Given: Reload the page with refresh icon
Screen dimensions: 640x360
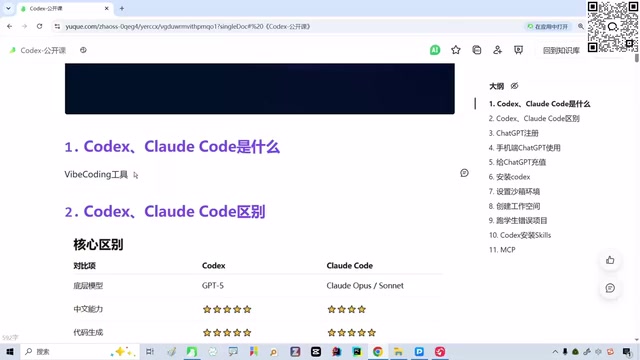Looking at the screenshot, I should click(40, 27).
